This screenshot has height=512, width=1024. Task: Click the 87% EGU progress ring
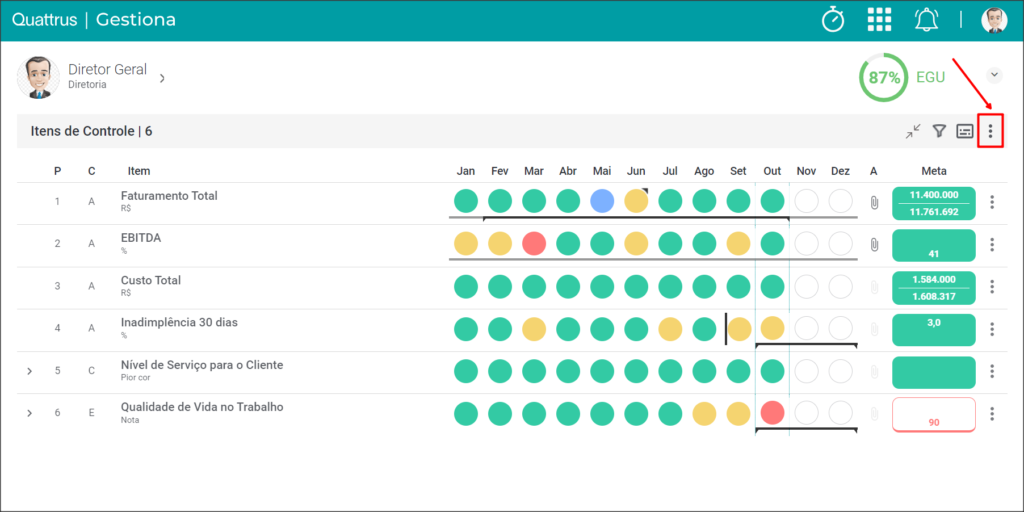coord(884,78)
